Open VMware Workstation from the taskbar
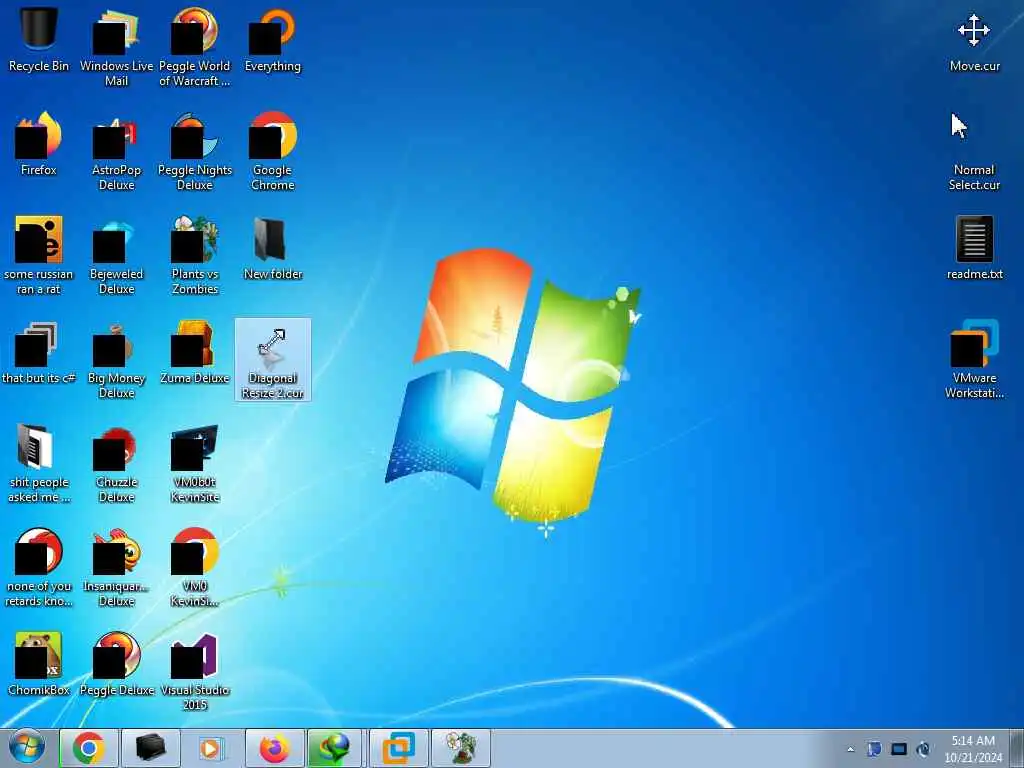The width and height of the screenshot is (1024, 768). (398, 748)
